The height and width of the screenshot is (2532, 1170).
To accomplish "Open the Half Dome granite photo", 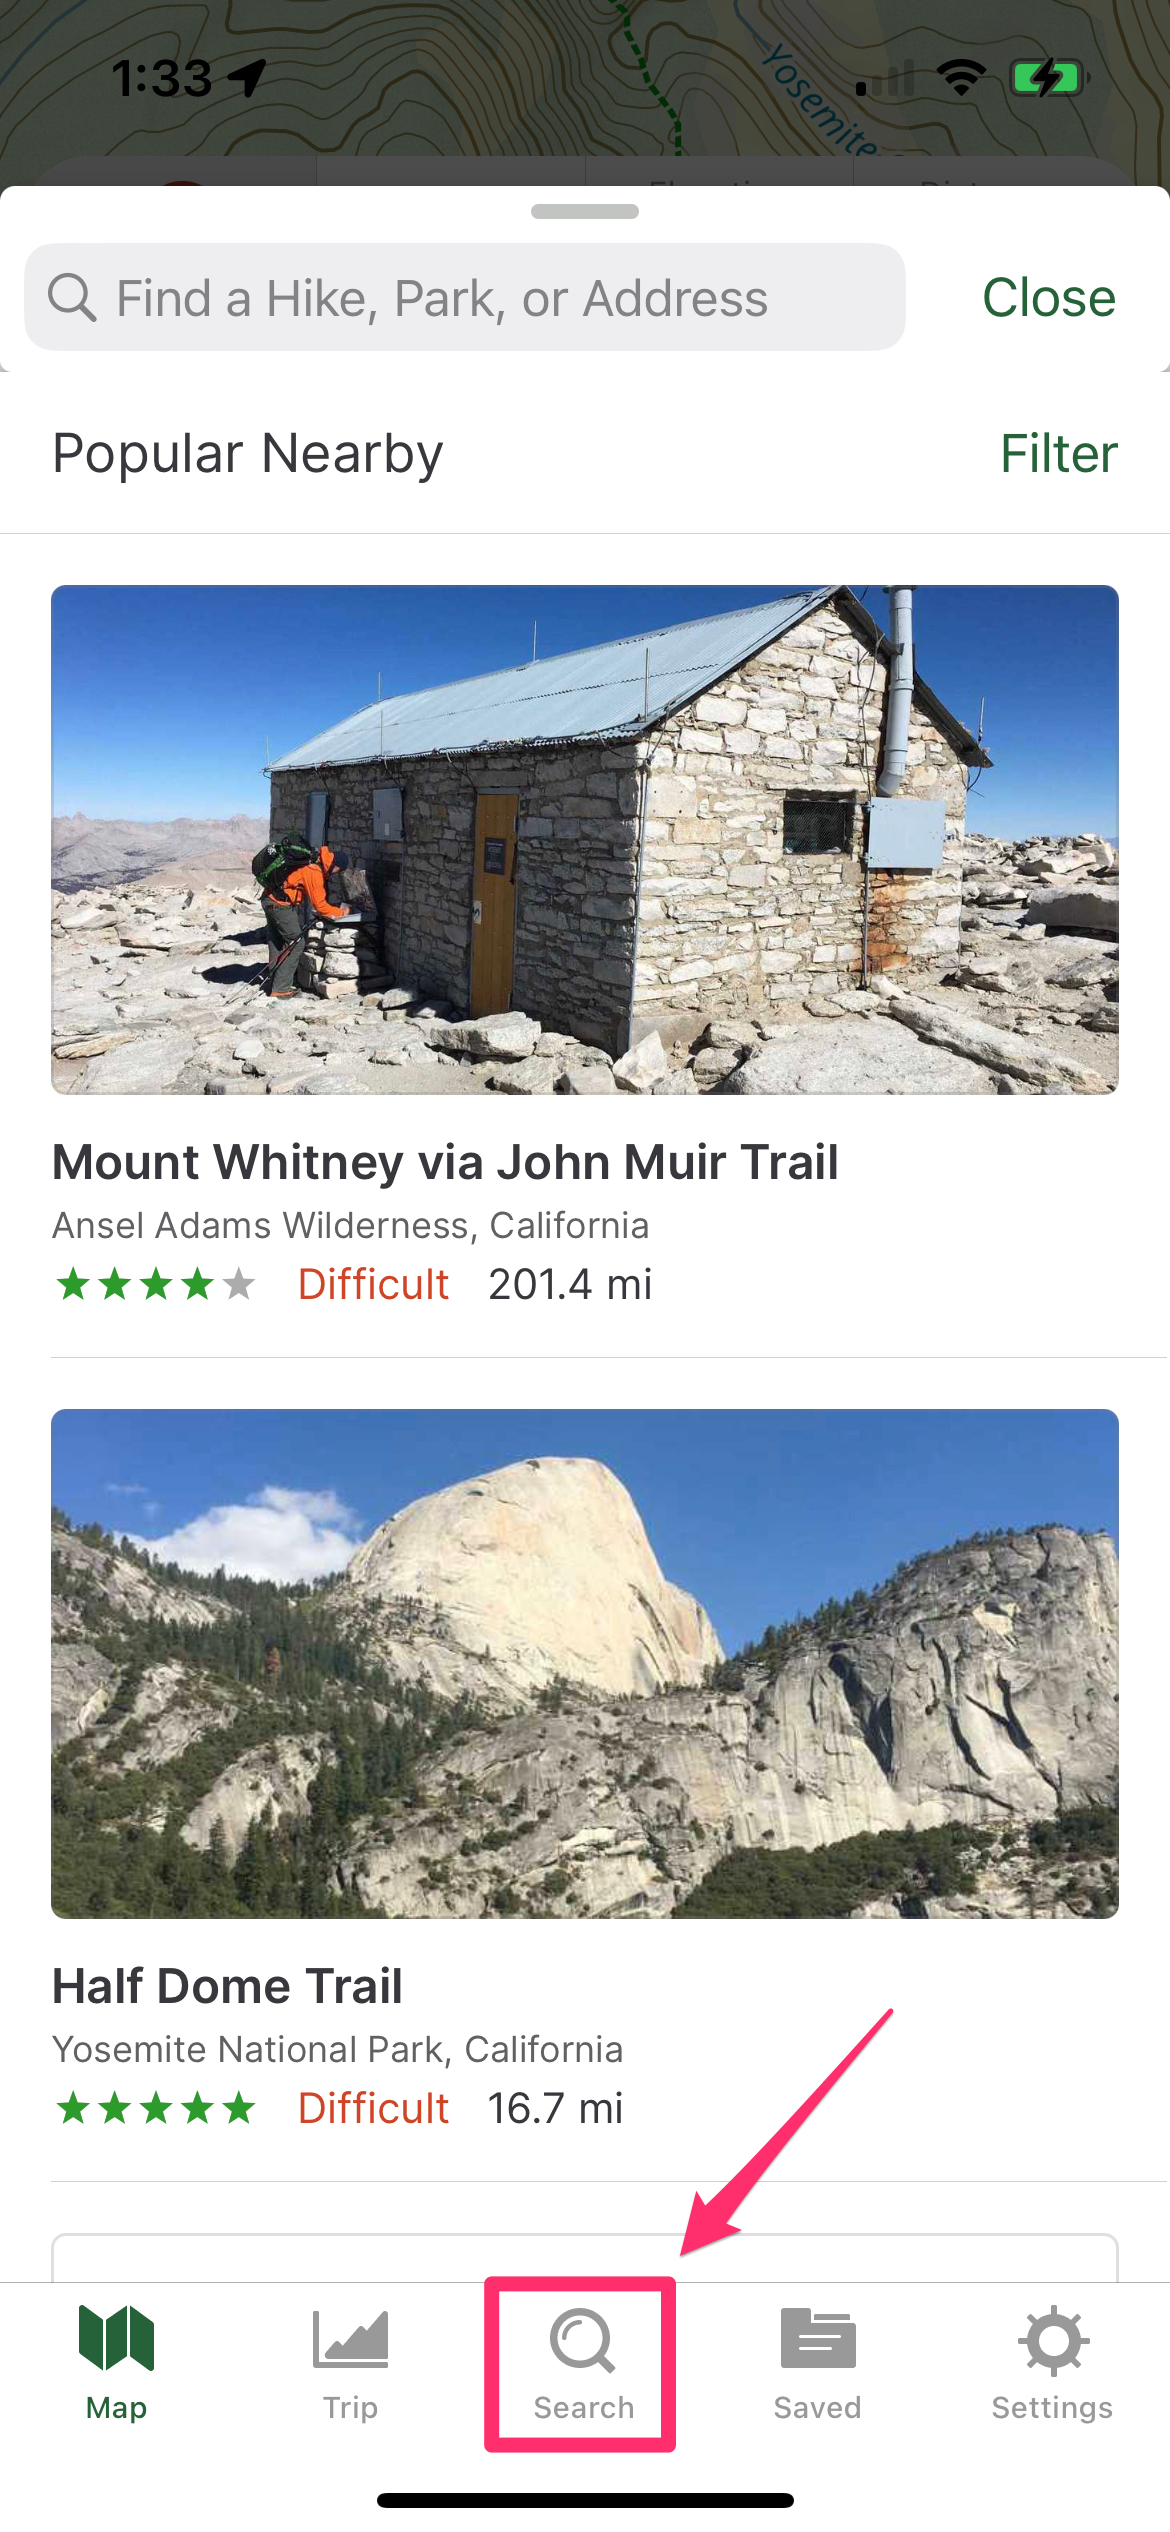I will 585,1664.
